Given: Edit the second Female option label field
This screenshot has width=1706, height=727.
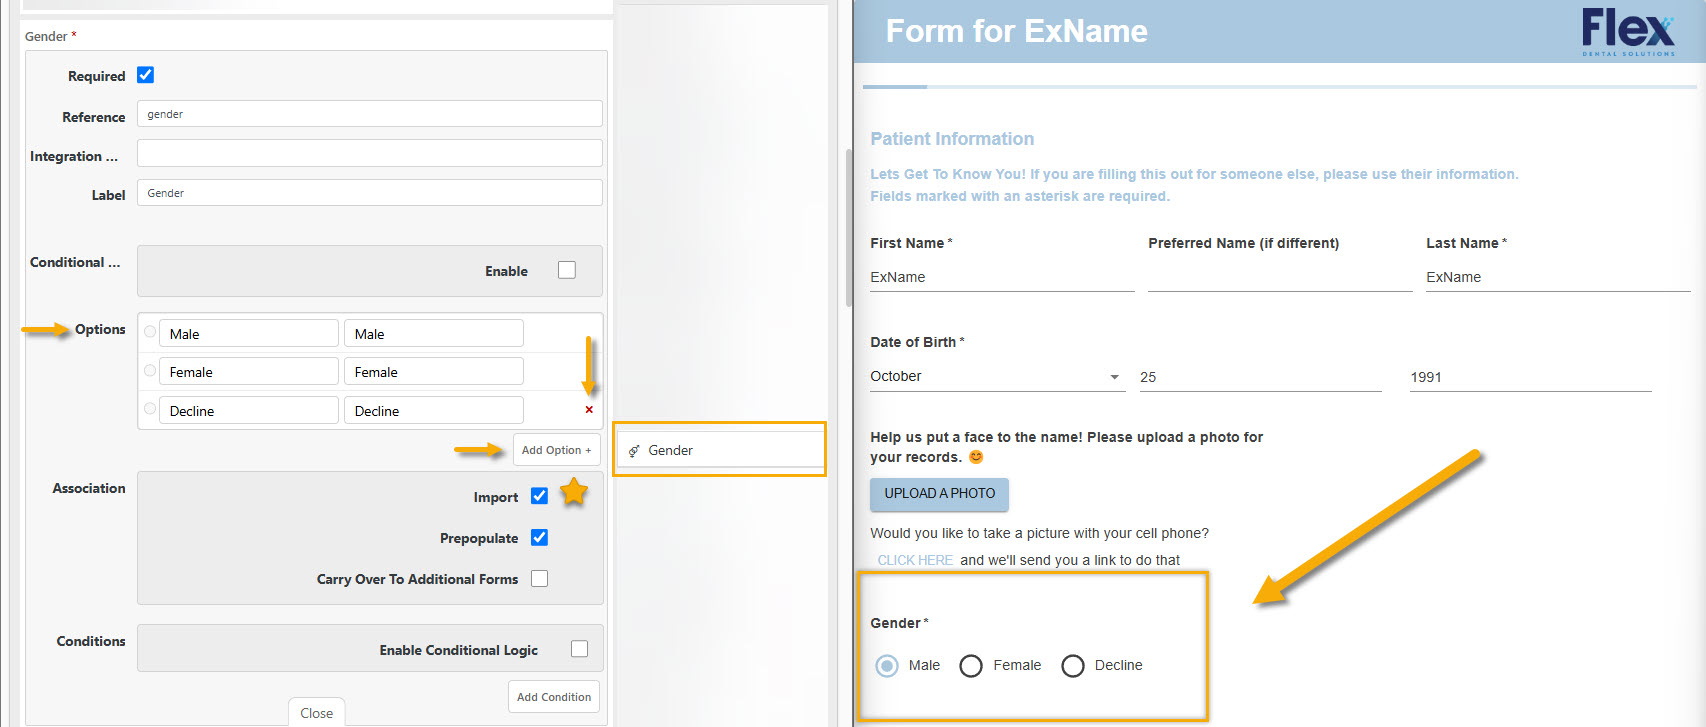Looking at the screenshot, I should point(433,371).
